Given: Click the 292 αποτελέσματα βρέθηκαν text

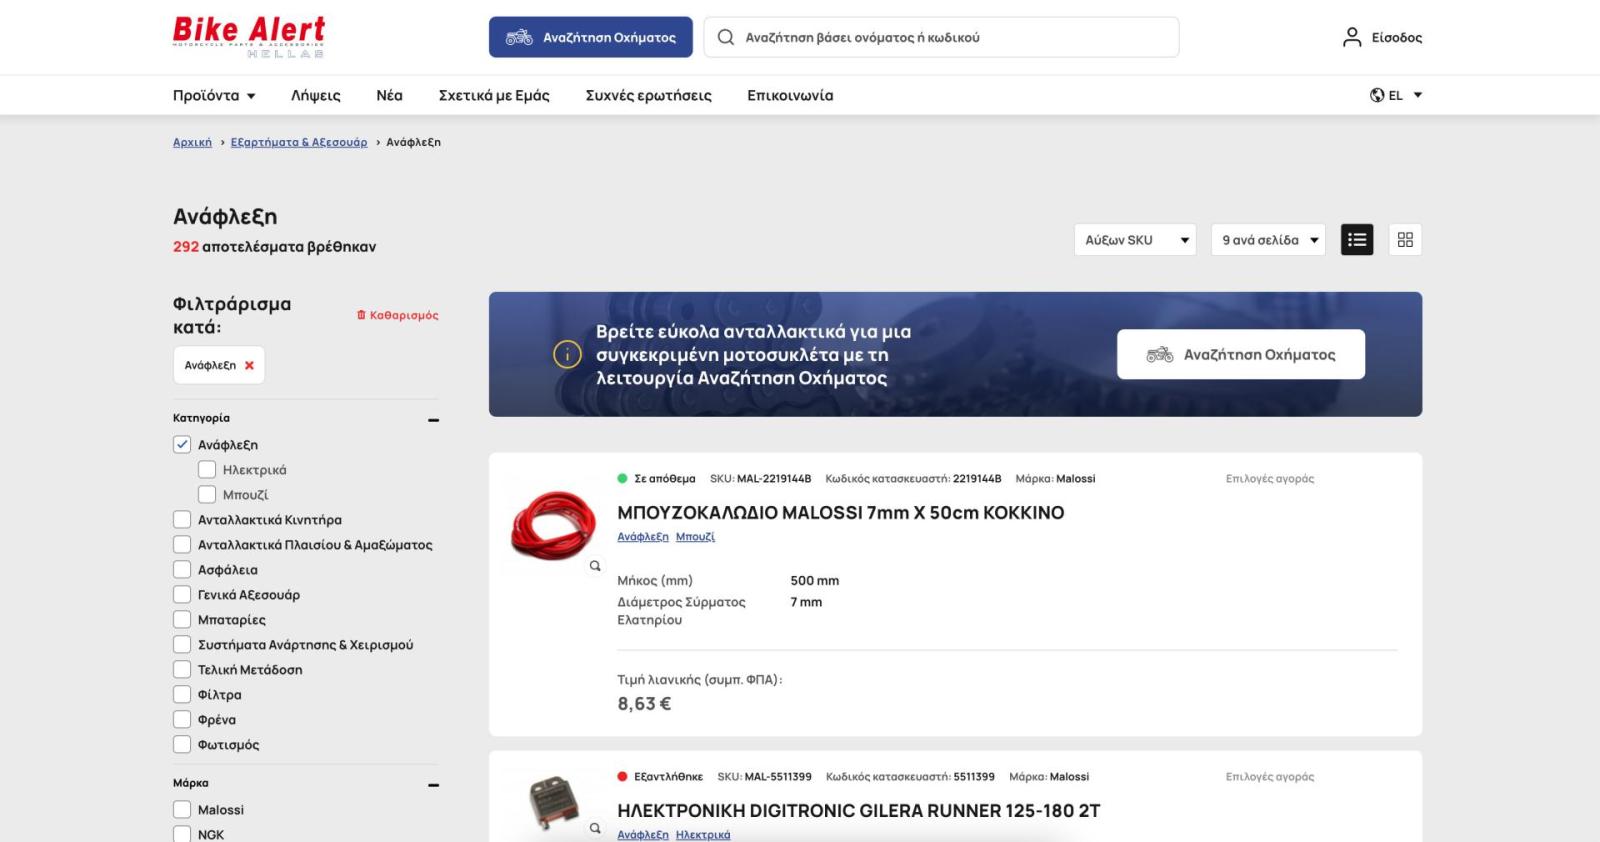Looking at the screenshot, I should [x=274, y=246].
